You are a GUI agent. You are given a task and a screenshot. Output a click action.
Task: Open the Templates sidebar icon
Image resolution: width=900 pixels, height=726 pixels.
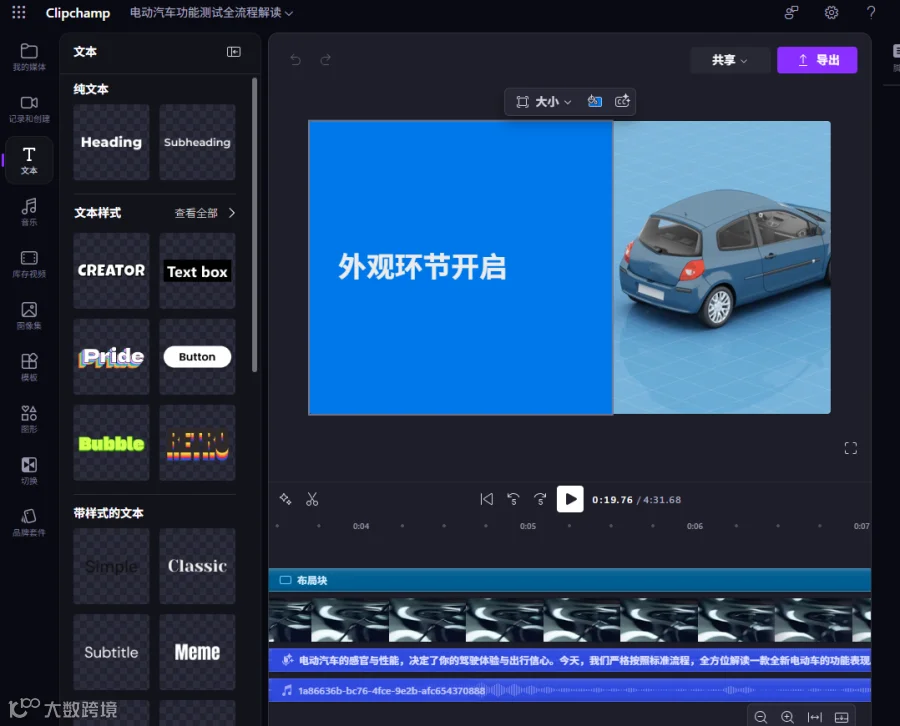coord(29,367)
